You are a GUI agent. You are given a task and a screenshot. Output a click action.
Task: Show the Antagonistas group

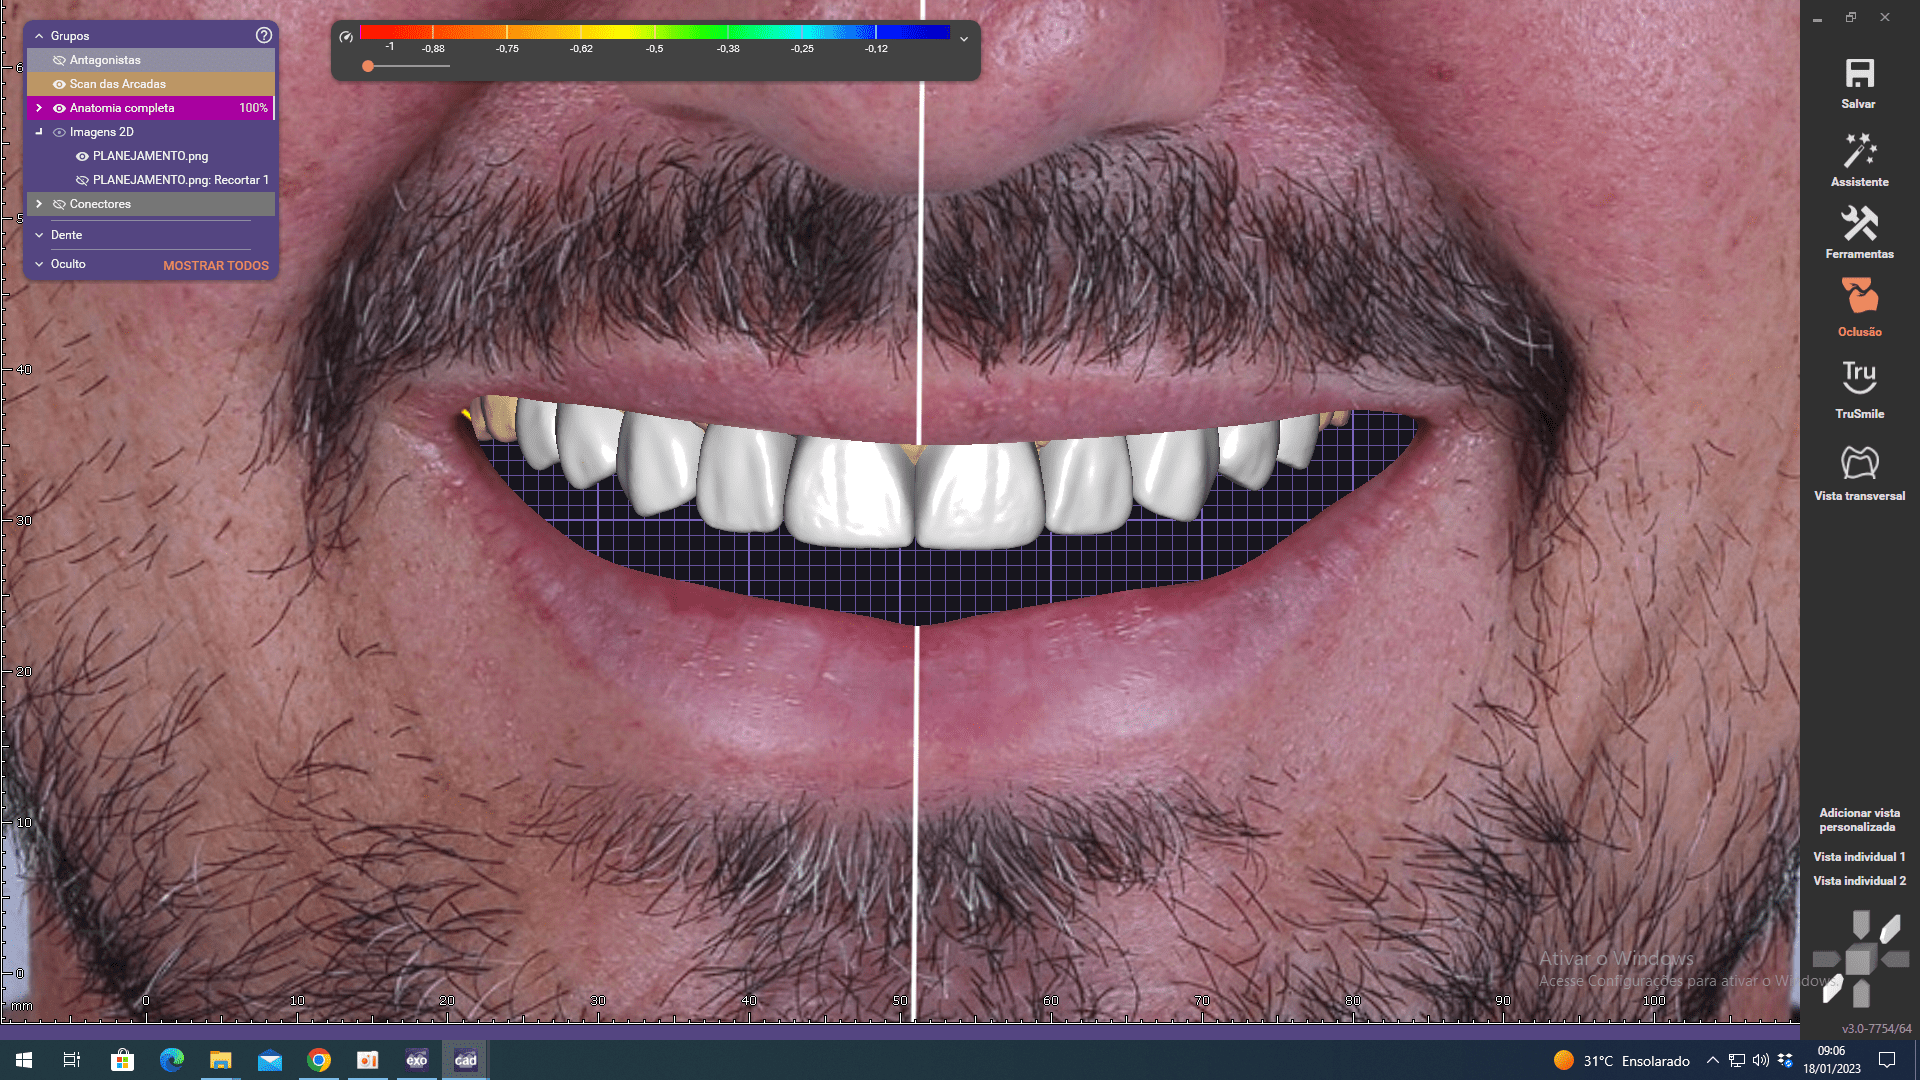[59, 60]
